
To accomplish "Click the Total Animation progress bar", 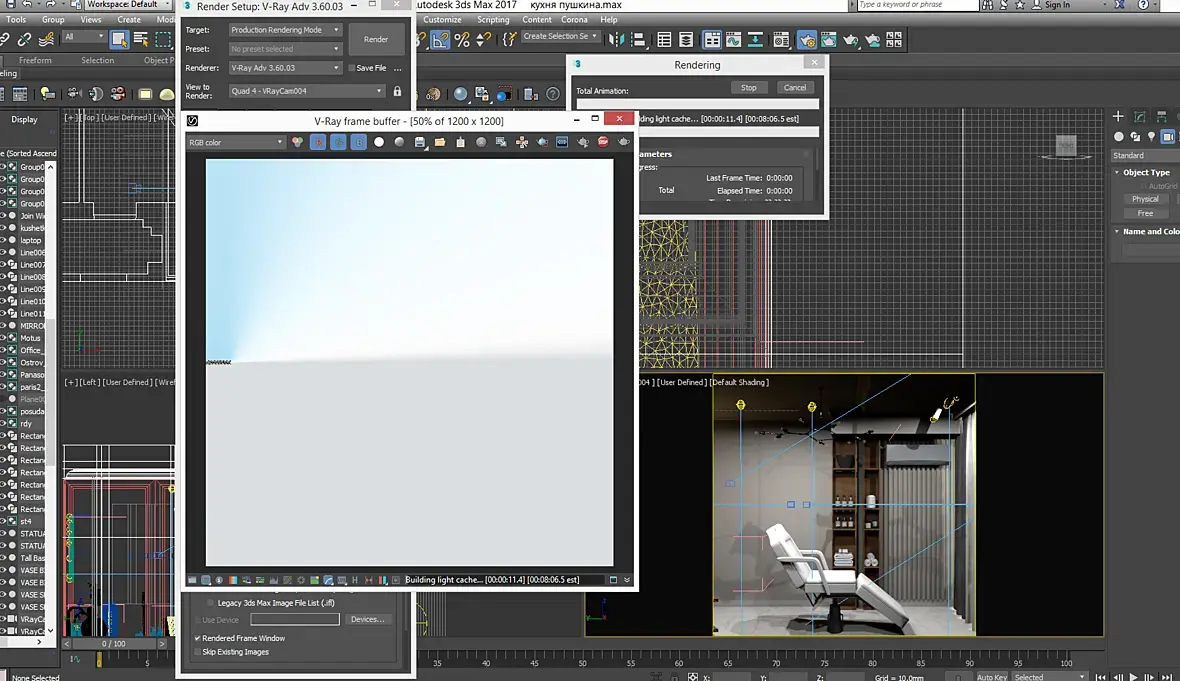I will pyautogui.click(x=697, y=103).
